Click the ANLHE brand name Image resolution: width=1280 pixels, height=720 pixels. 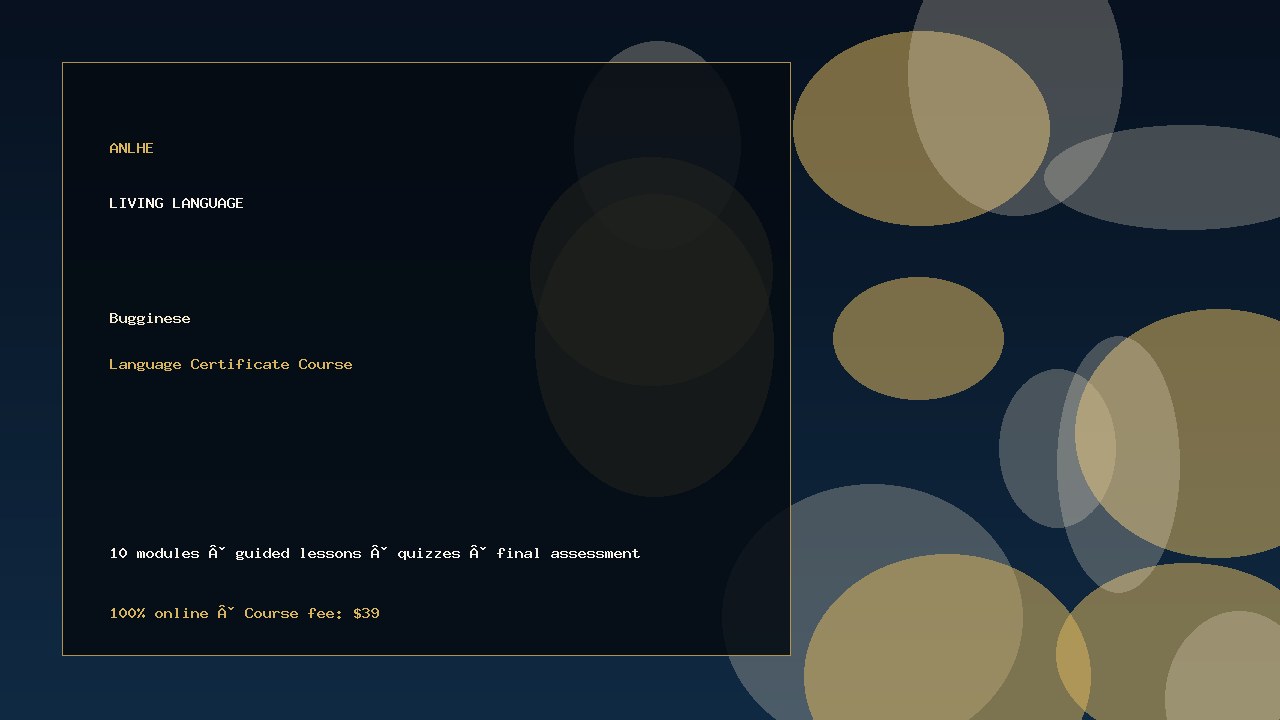pos(131,148)
